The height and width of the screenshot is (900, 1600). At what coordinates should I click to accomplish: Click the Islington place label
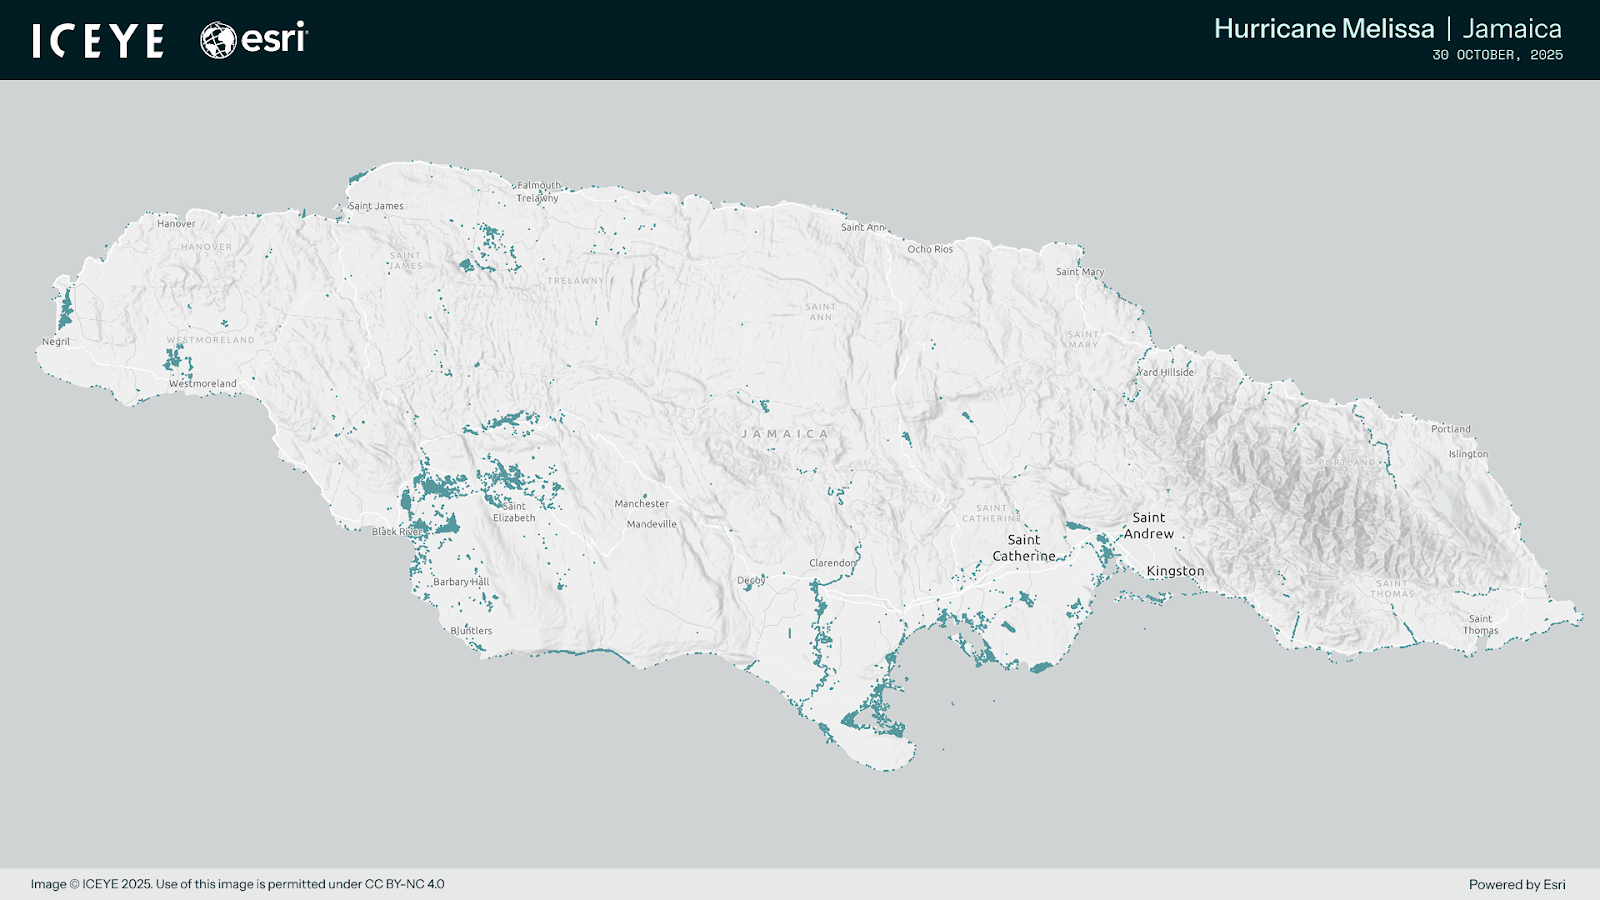(1468, 454)
